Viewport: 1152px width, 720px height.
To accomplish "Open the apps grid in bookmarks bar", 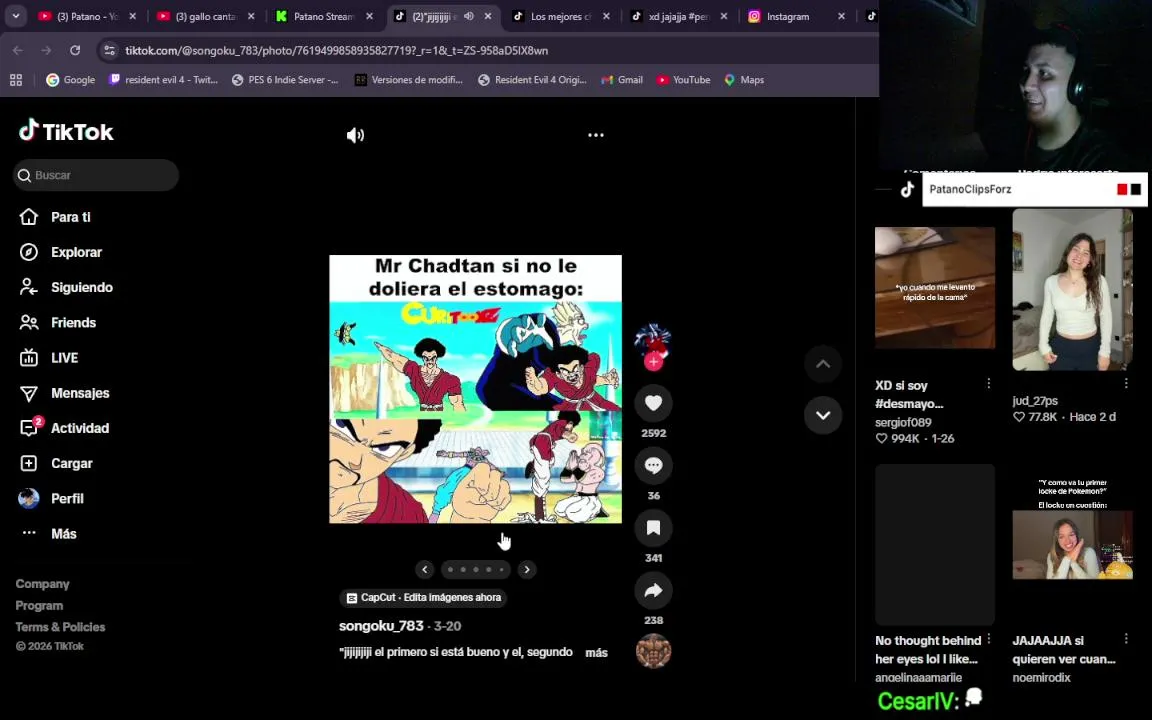I will pos(15,80).
